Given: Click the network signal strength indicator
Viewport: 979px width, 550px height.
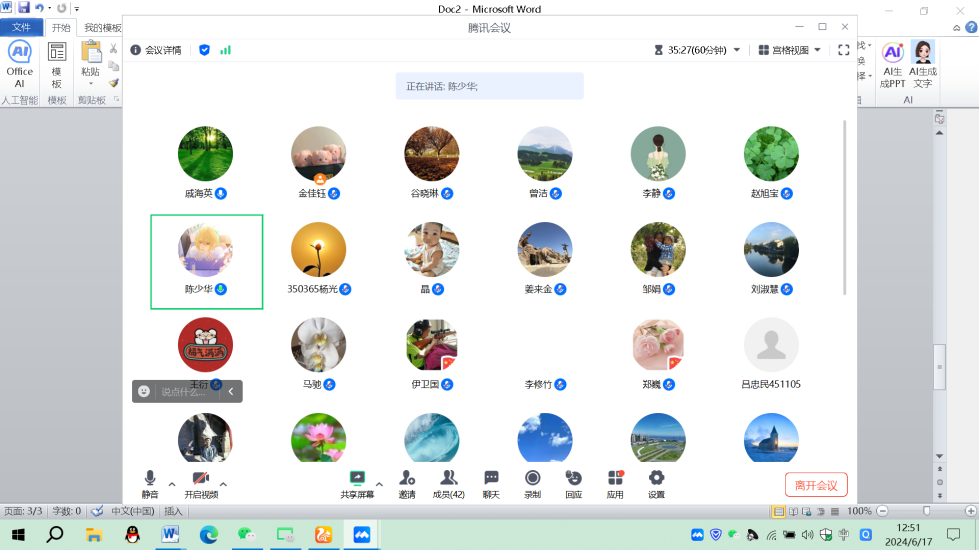Looking at the screenshot, I should pos(225,50).
